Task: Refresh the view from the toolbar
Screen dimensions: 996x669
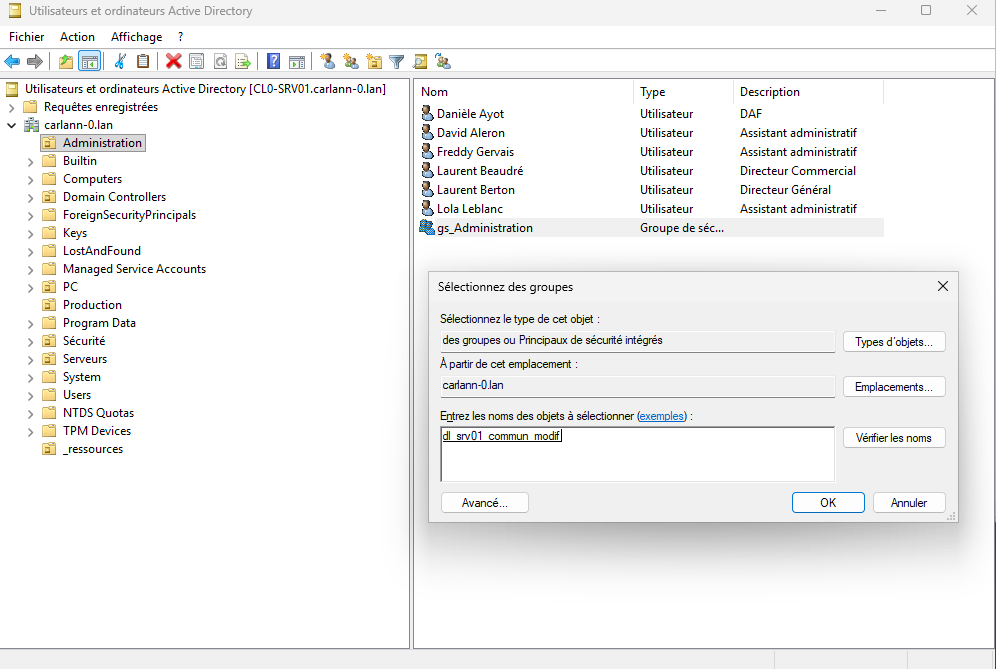Action: point(220,62)
